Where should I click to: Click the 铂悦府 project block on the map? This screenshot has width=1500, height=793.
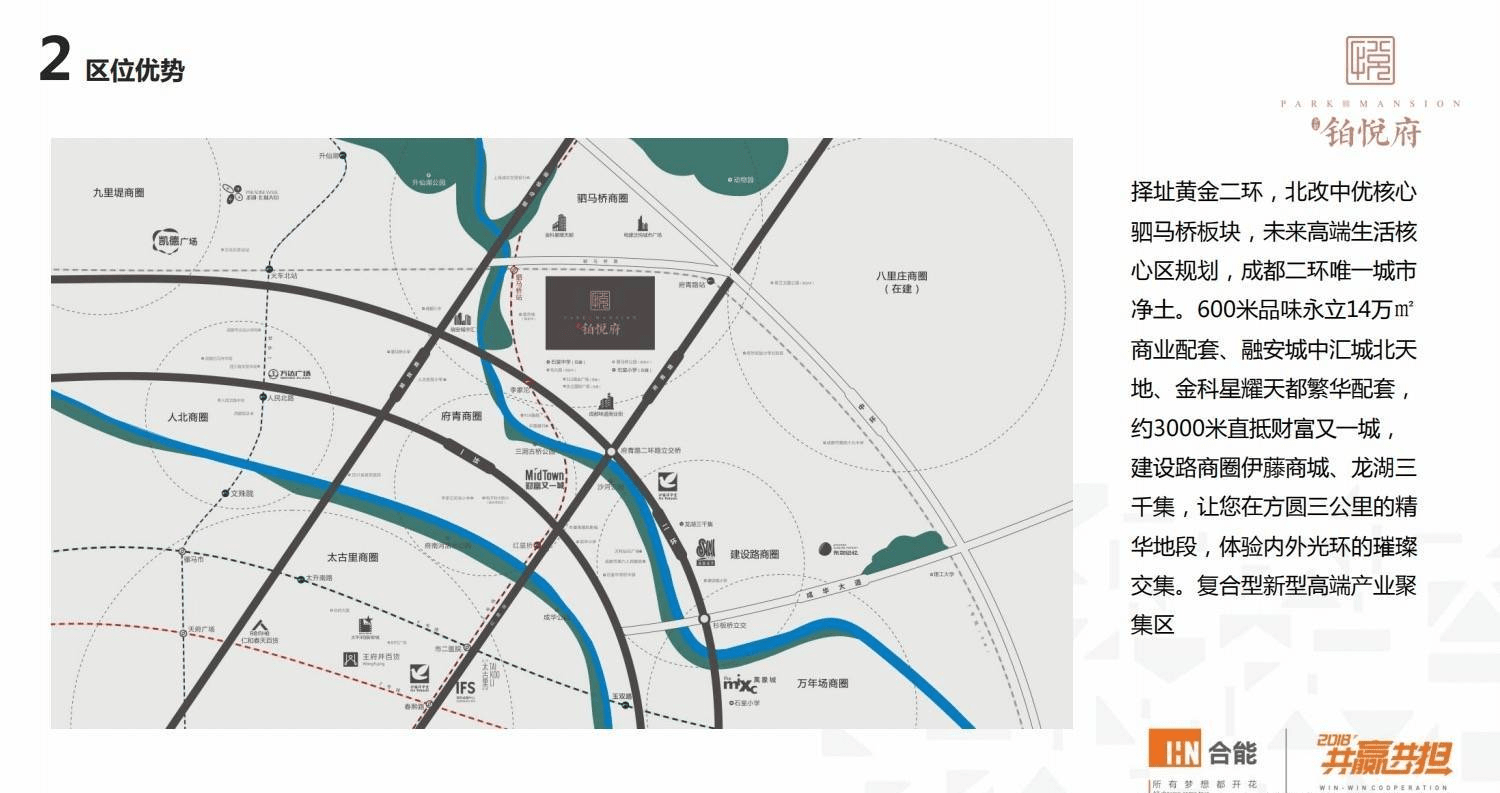coord(600,313)
